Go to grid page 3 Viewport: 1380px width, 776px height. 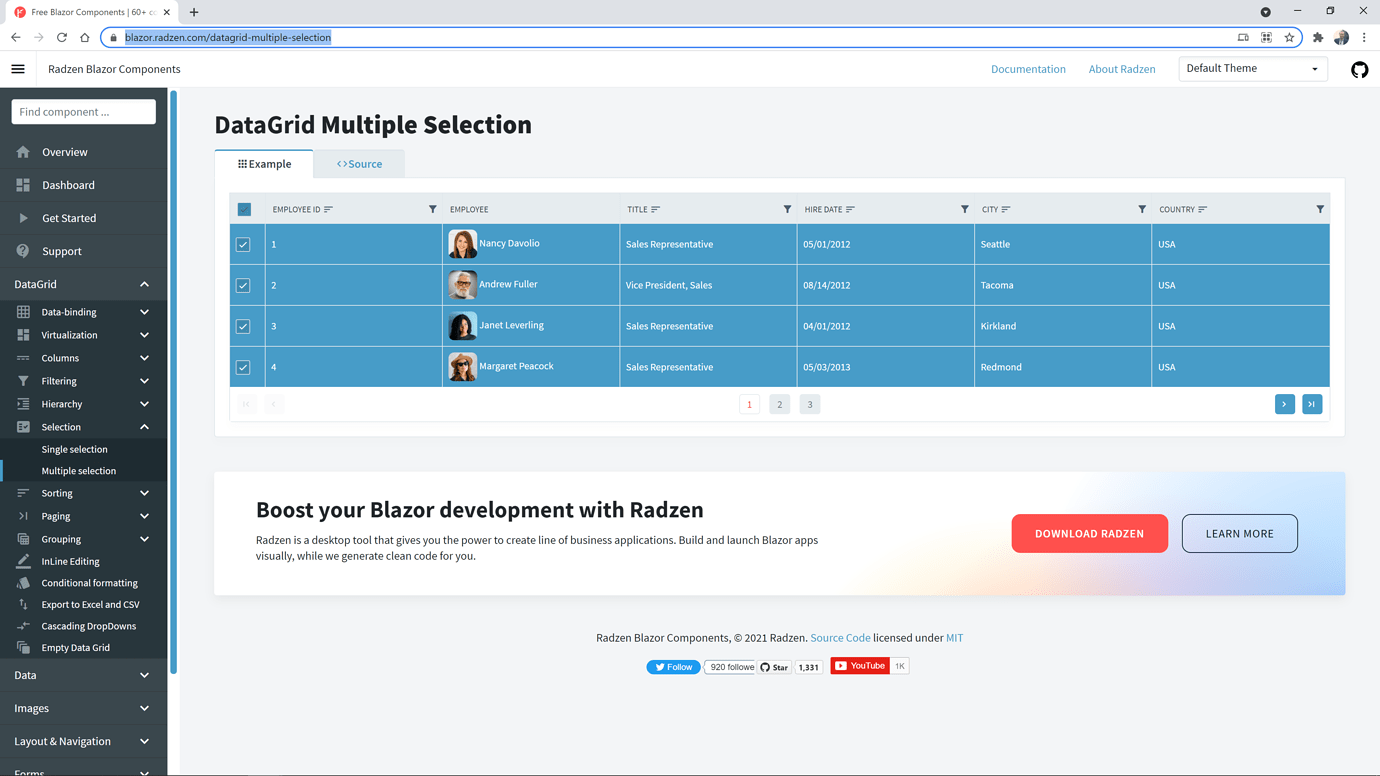810,404
